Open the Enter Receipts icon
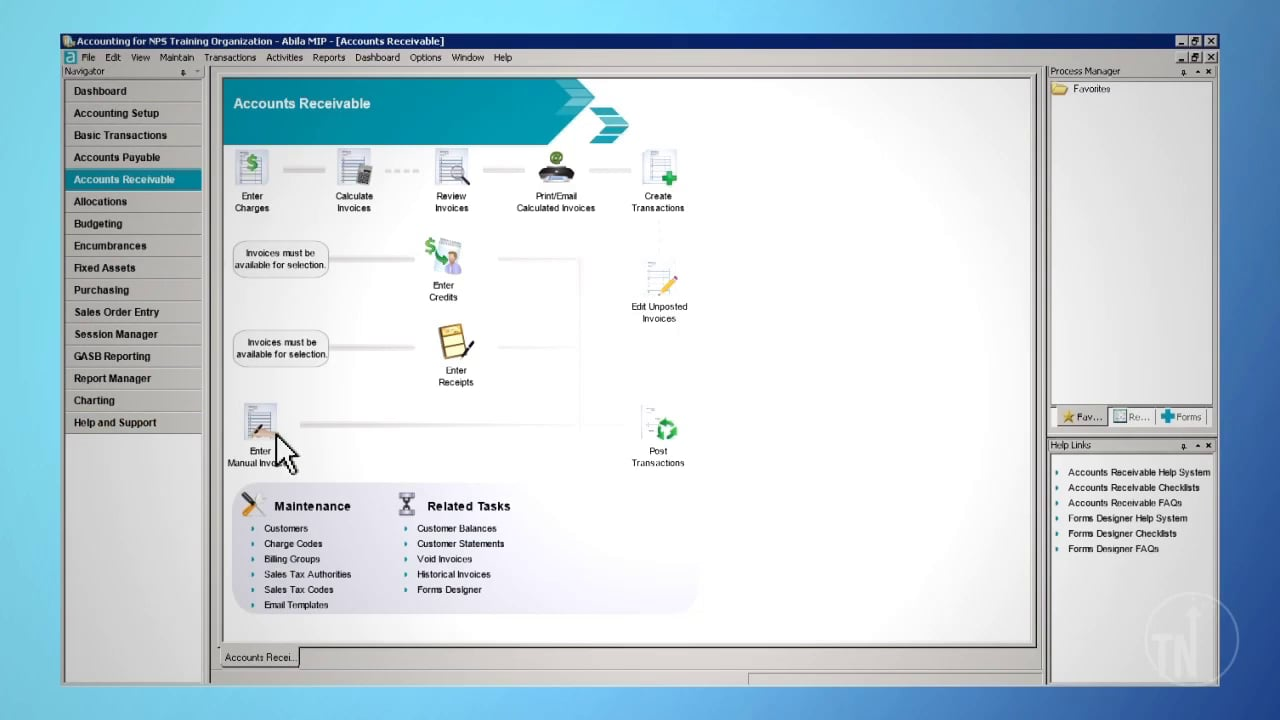 pos(455,343)
